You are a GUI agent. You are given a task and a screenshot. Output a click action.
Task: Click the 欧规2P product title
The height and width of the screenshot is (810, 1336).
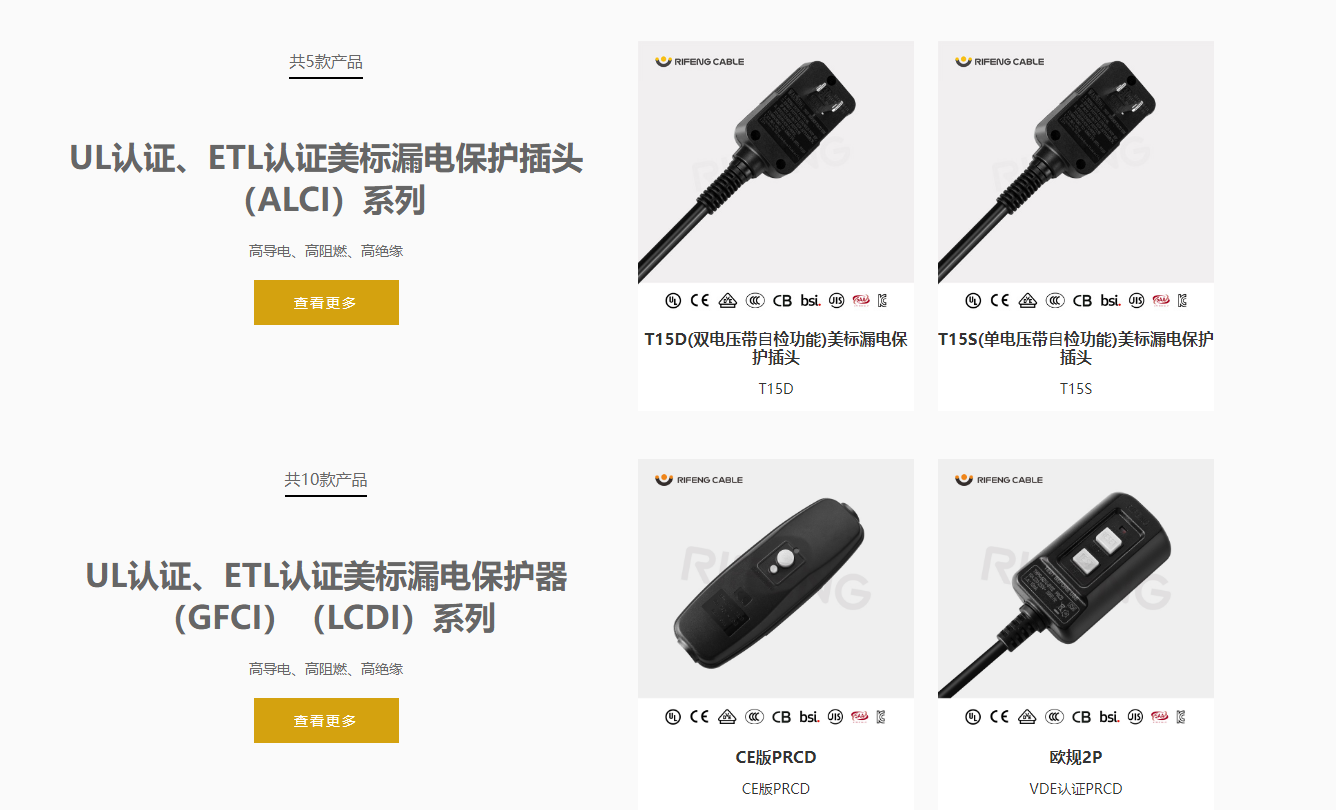click(1076, 757)
